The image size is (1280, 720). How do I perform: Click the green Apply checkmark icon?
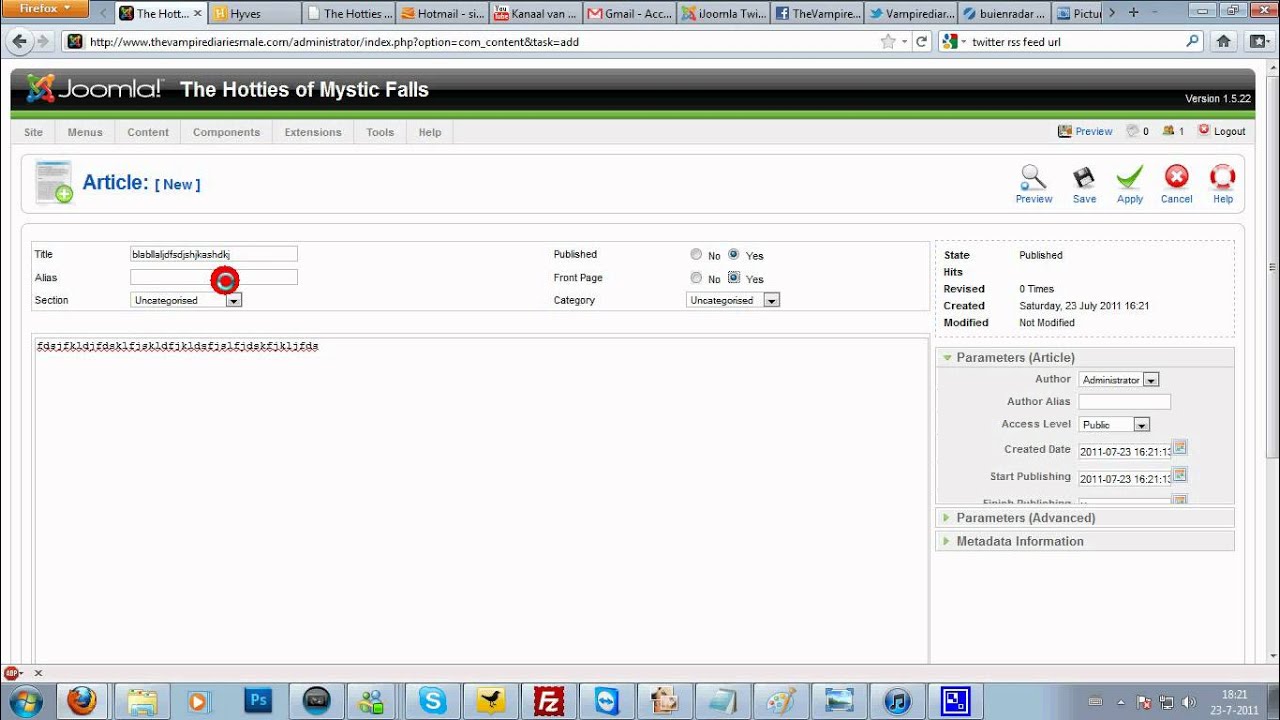(1130, 178)
